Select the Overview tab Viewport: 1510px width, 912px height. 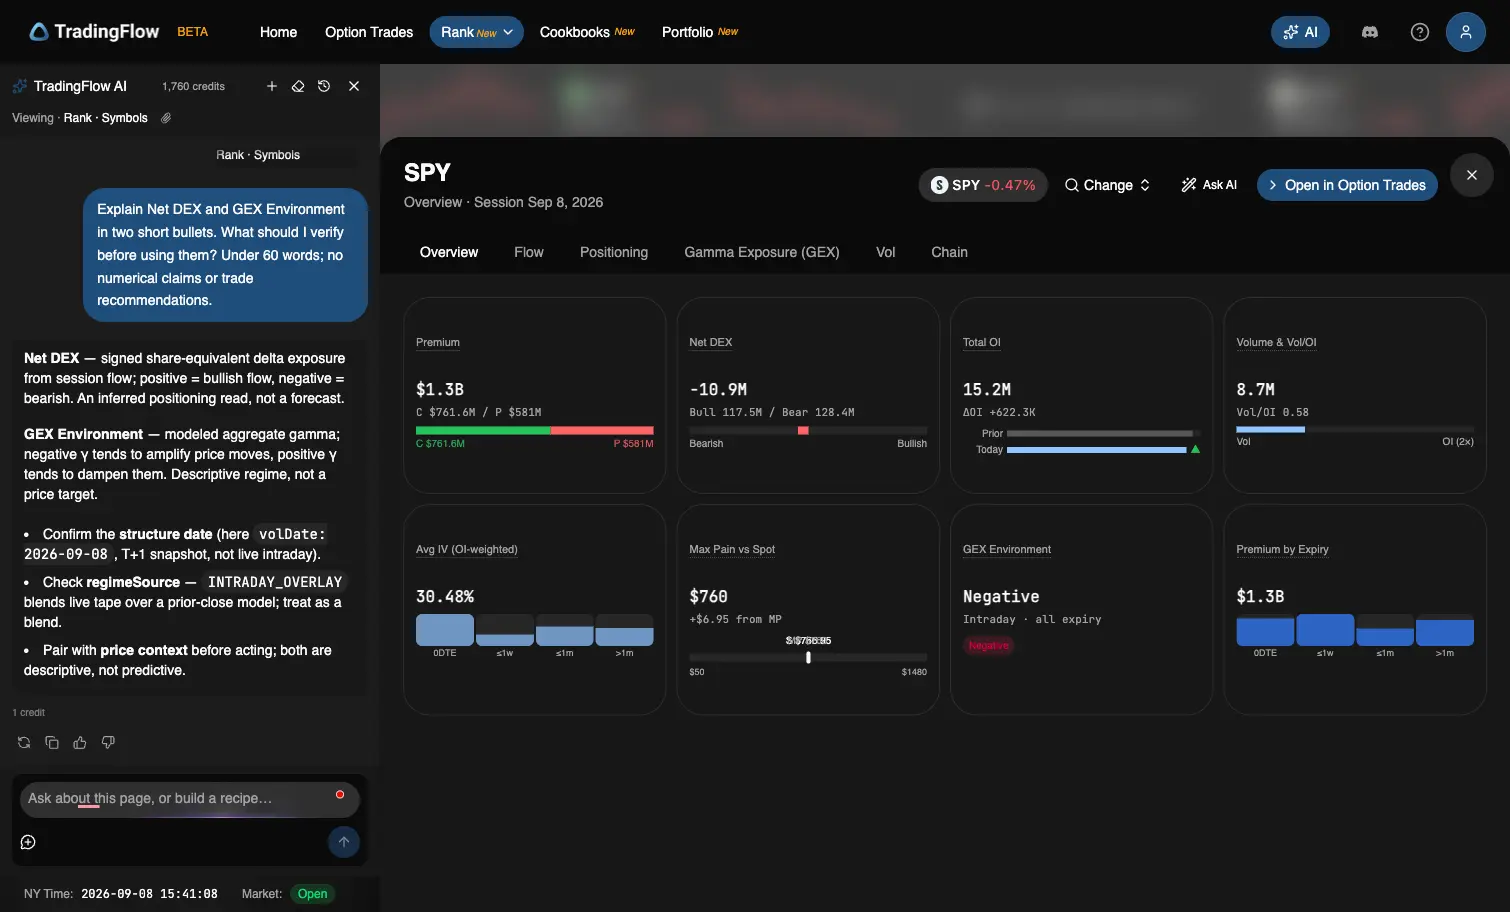tap(449, 252)
